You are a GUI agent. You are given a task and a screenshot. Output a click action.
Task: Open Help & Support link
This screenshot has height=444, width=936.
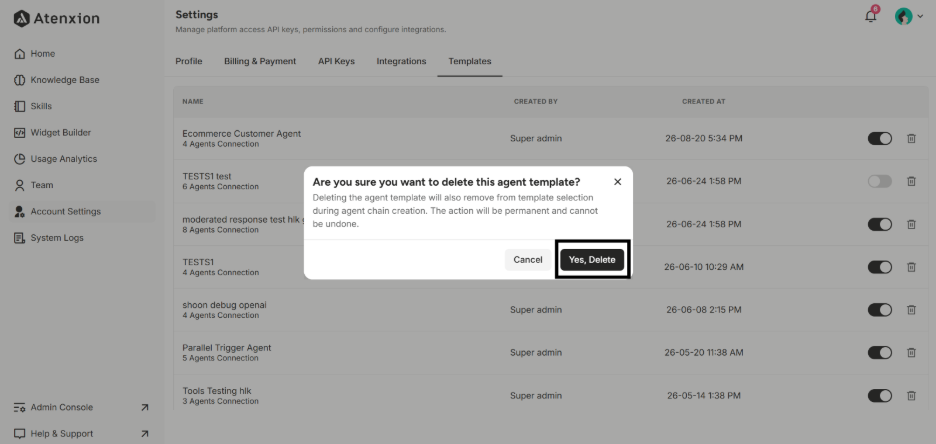coord(81,434)
